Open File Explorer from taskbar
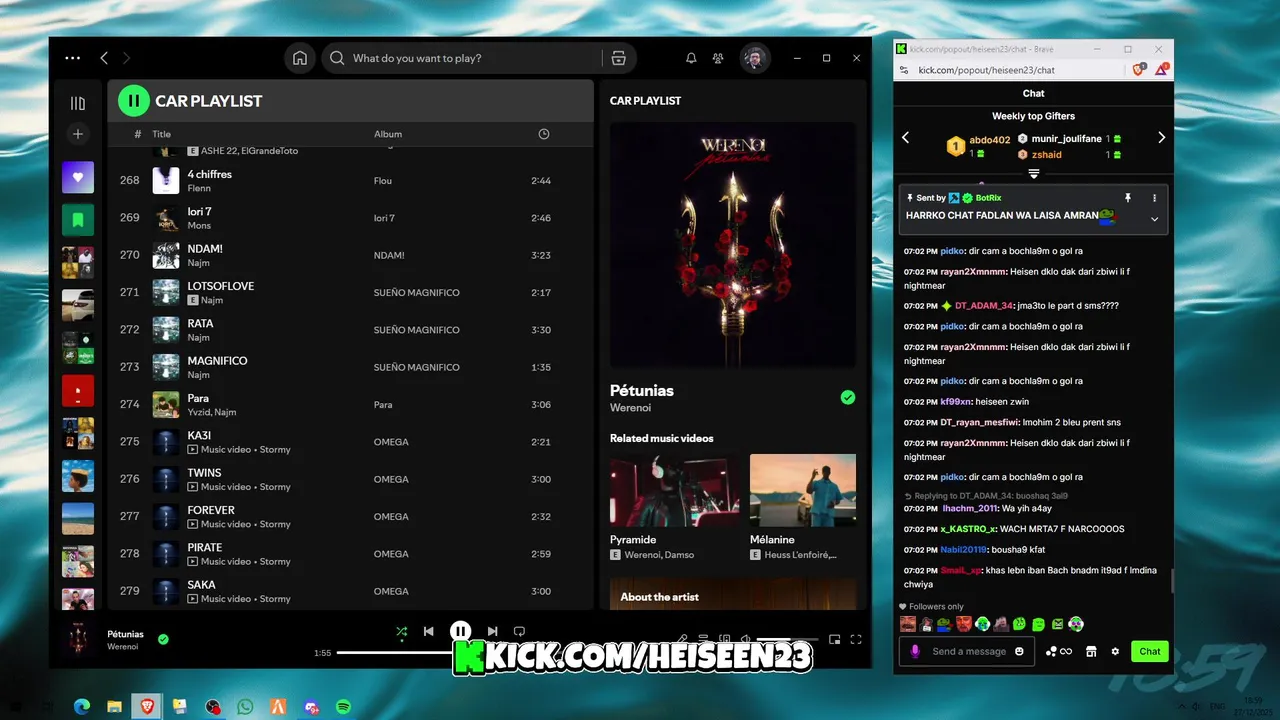This screenshot has width=1280, height=720. (114, 707)
